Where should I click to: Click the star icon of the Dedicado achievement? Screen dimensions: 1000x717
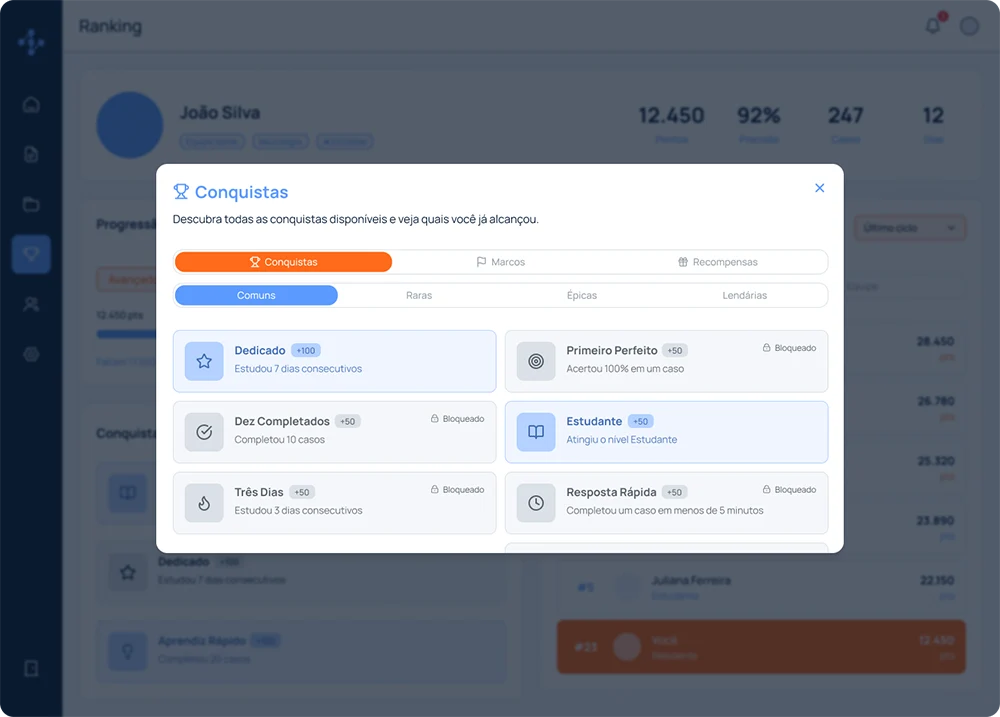point(204,361)
